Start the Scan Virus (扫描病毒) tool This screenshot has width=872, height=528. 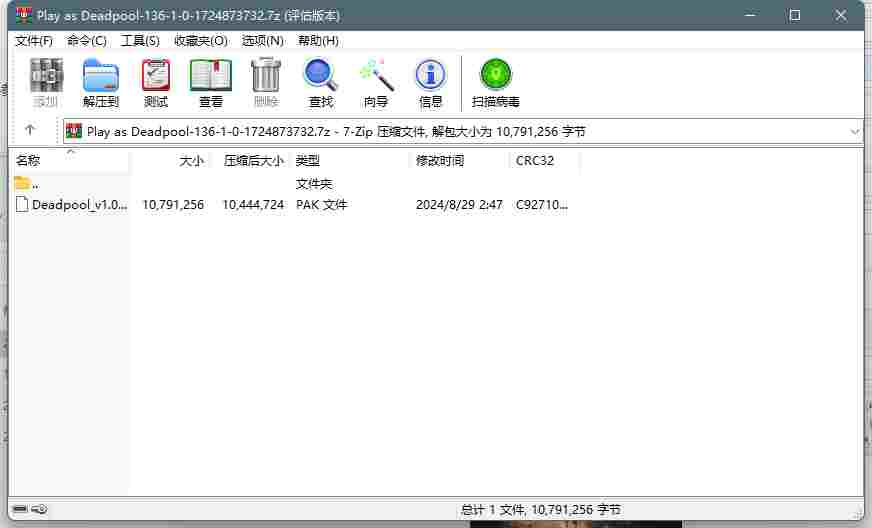click(x=496, y=82)
